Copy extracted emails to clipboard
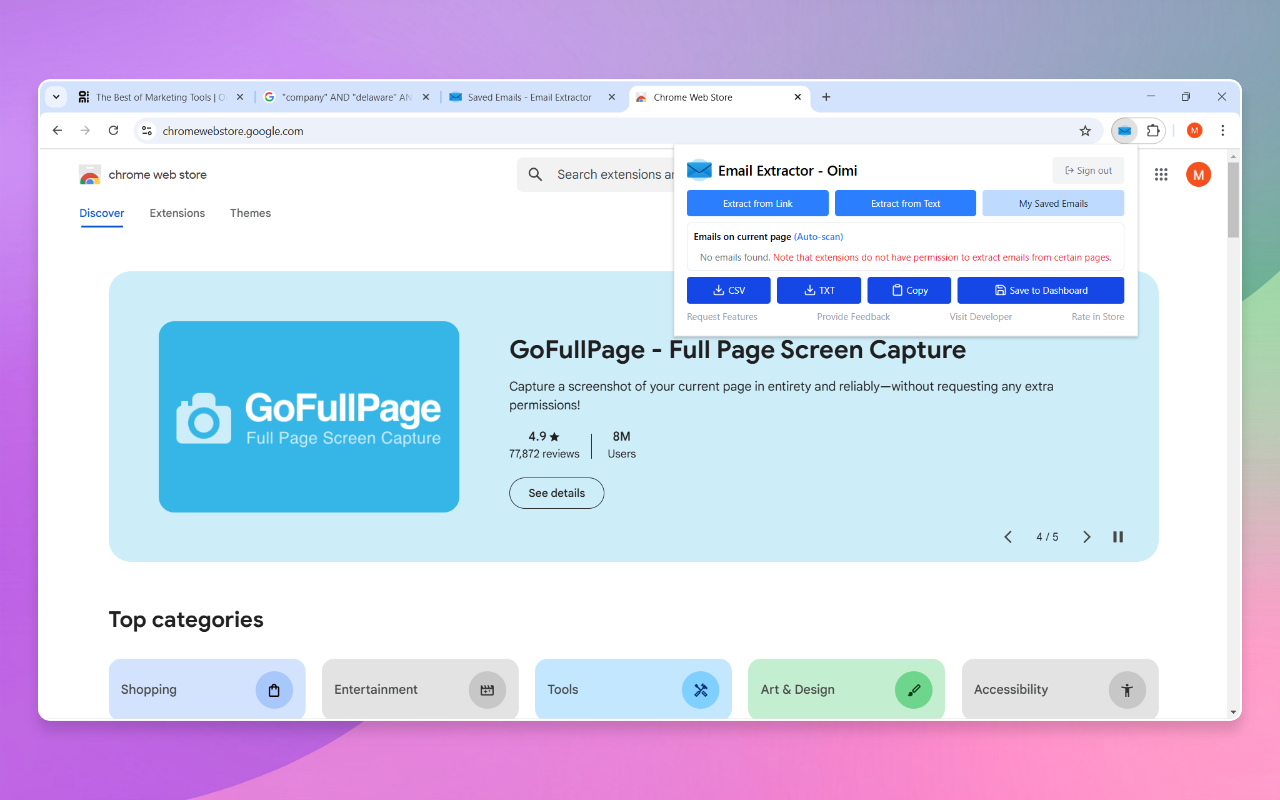 909,290
